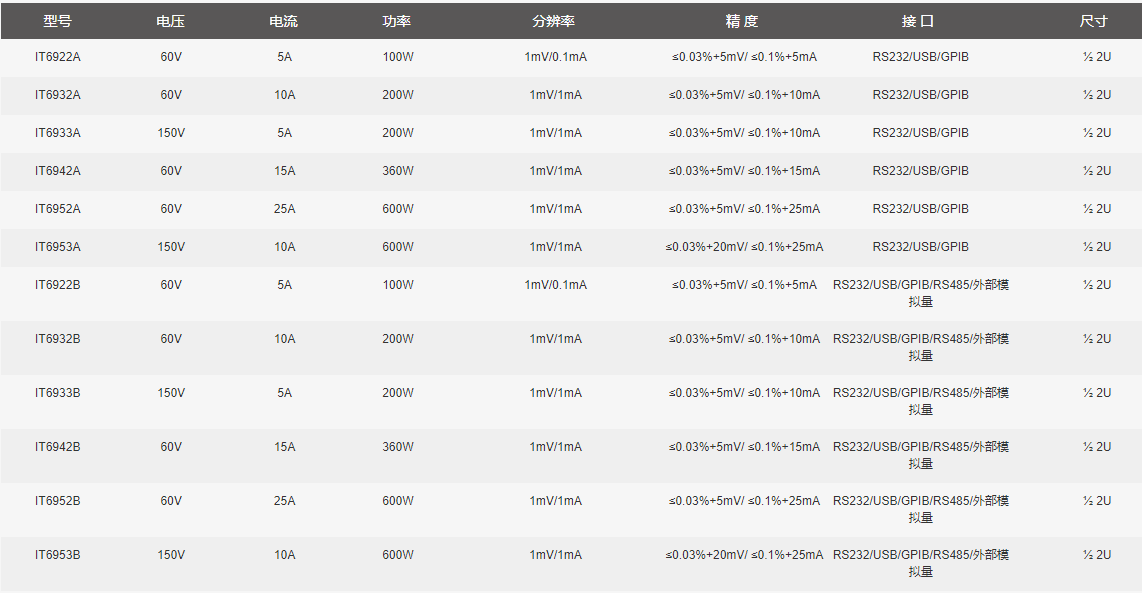
Task: Open the IT6932B model entry
Action: [58, 339]
